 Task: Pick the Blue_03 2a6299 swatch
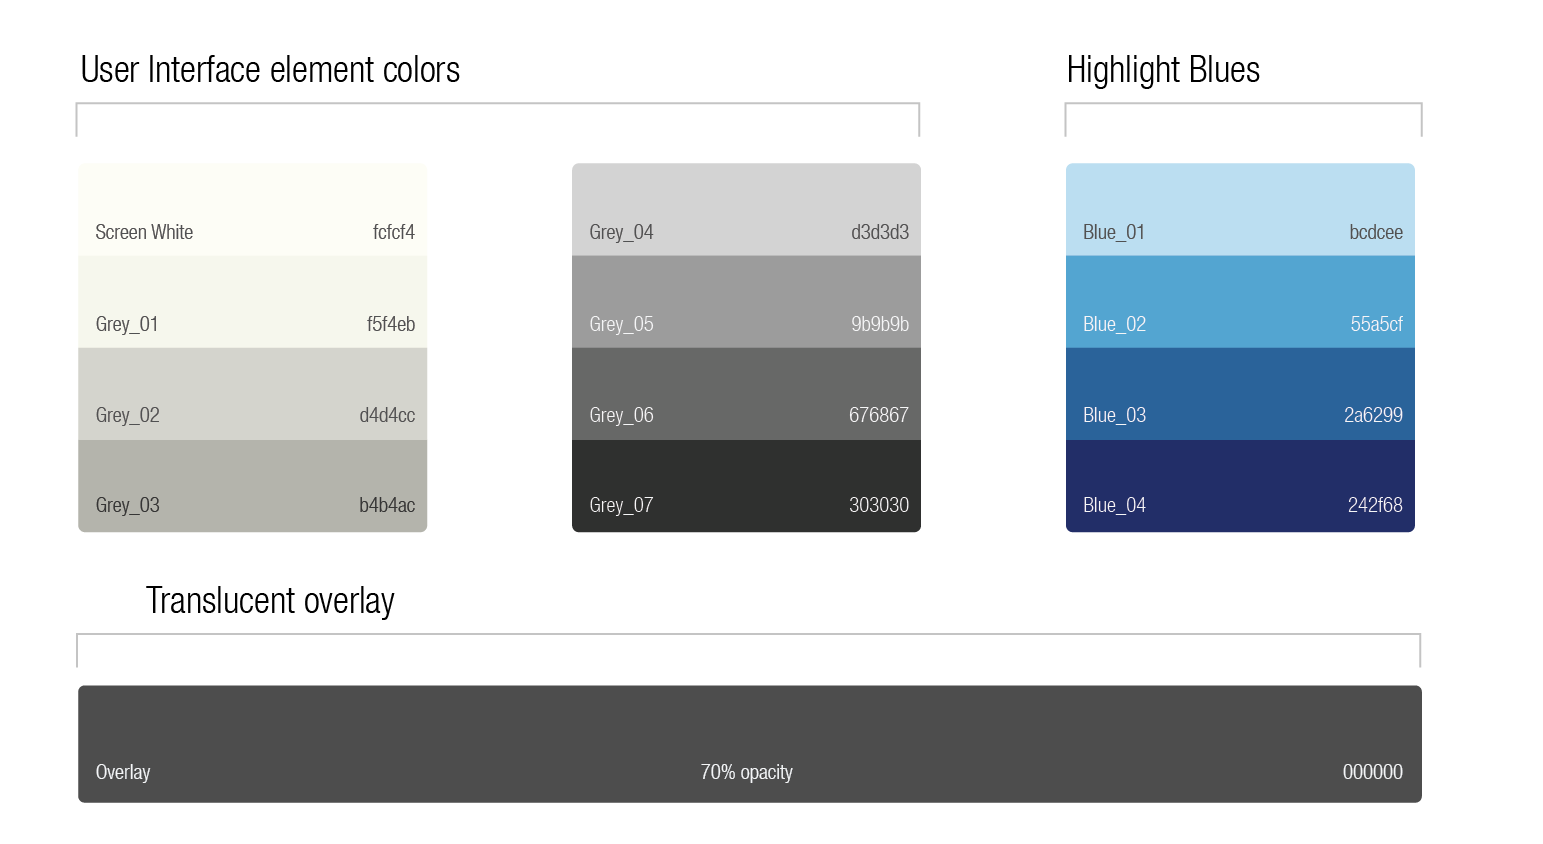pos(1240,393)
